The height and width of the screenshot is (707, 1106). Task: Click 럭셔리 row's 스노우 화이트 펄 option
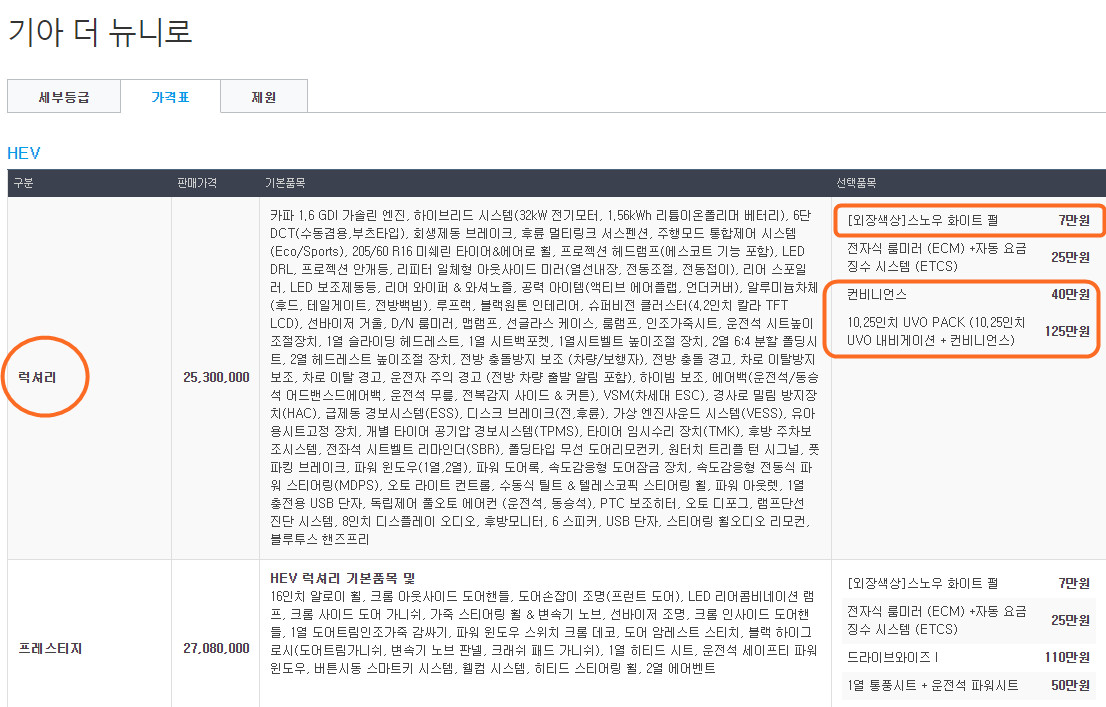tap(923, 220)
